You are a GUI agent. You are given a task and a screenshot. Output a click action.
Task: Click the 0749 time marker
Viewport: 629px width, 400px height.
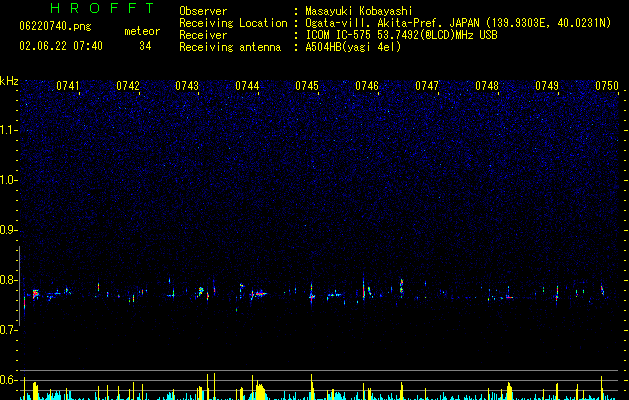(547, 86)
